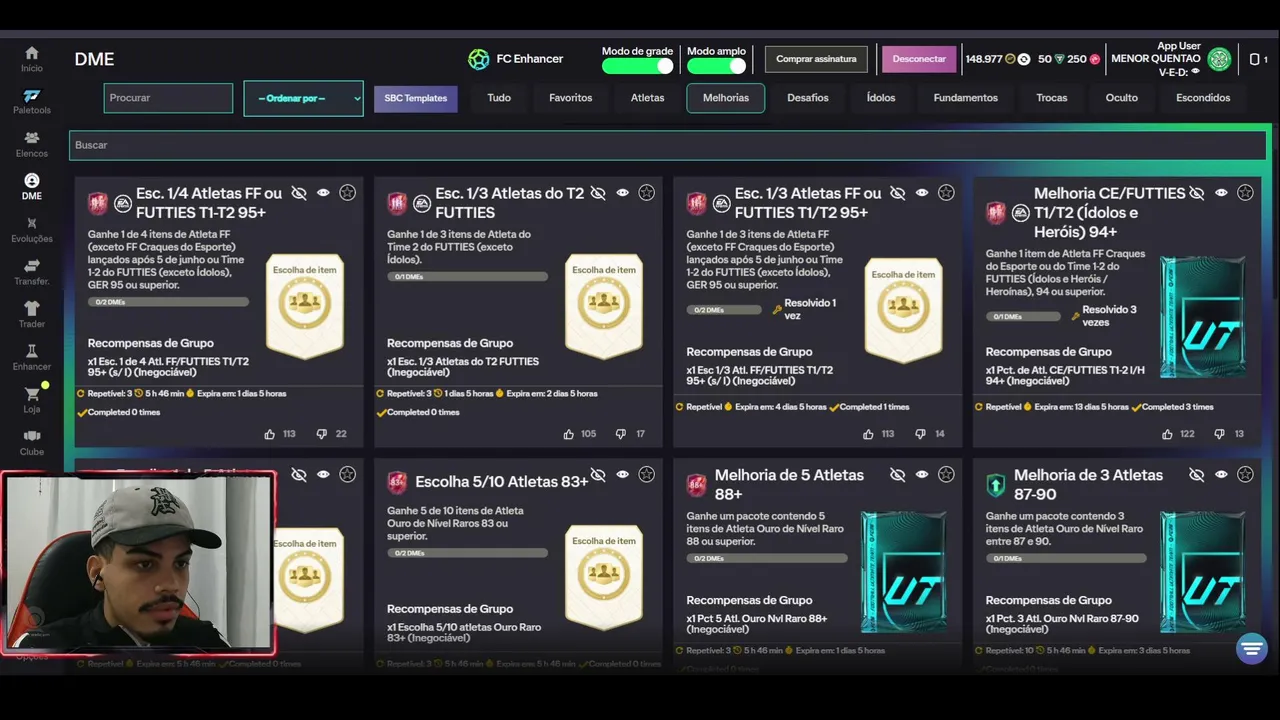Toggle the Modo amplo switch
This screenshot has width=1280, height=720.
[x=716, y=66]
